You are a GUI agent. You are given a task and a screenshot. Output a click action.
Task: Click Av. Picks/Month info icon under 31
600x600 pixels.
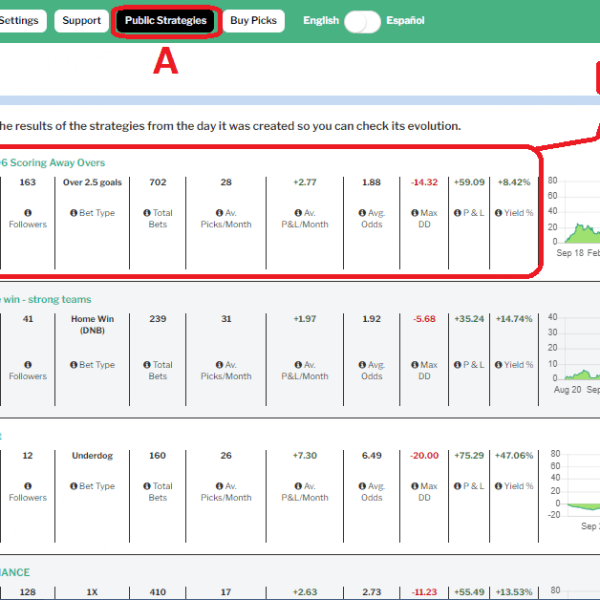[x=219, y=365]
